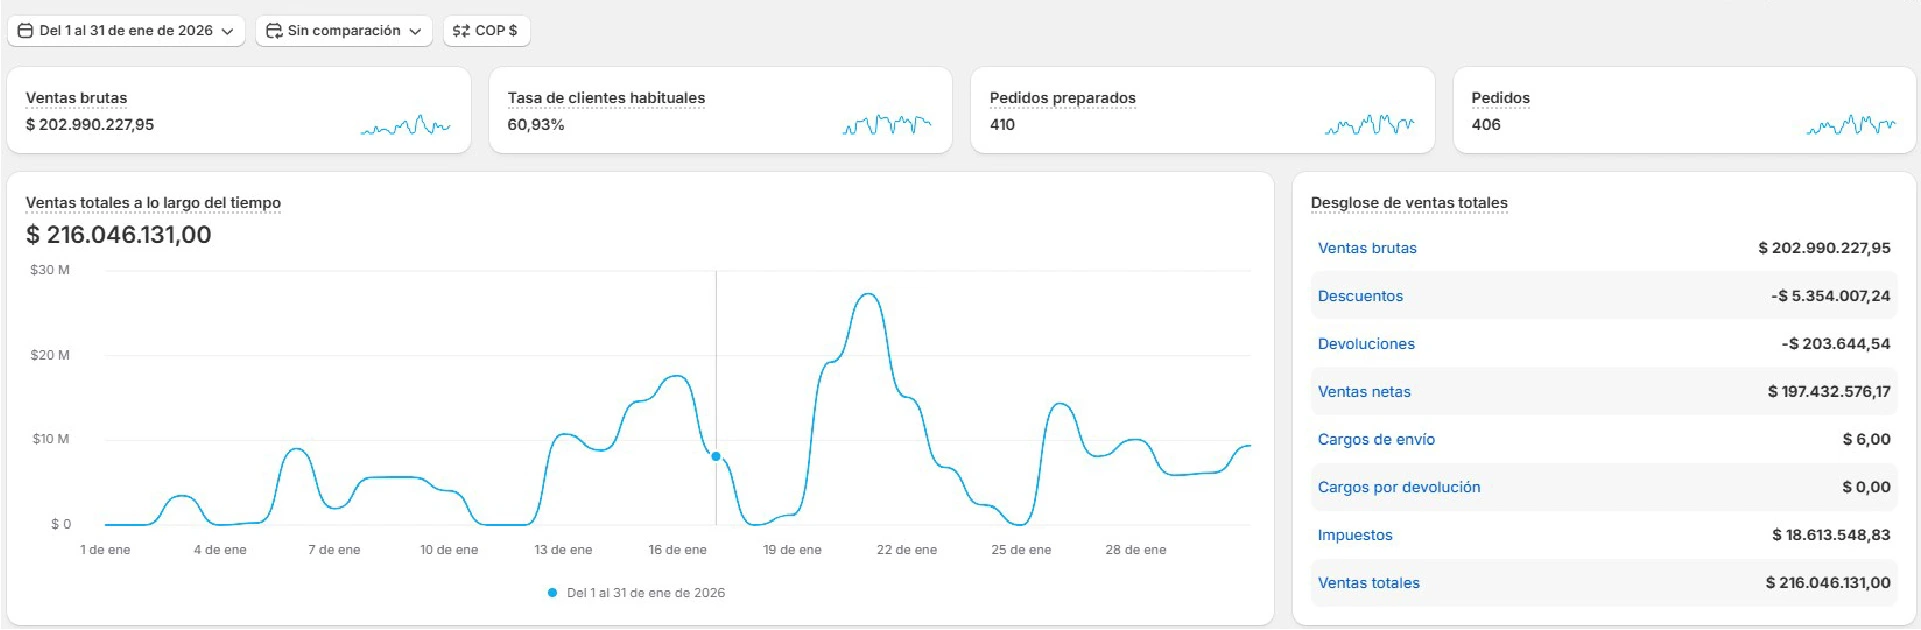Click the Ventas totales a lo largo del tiempo title

(153, 203)
